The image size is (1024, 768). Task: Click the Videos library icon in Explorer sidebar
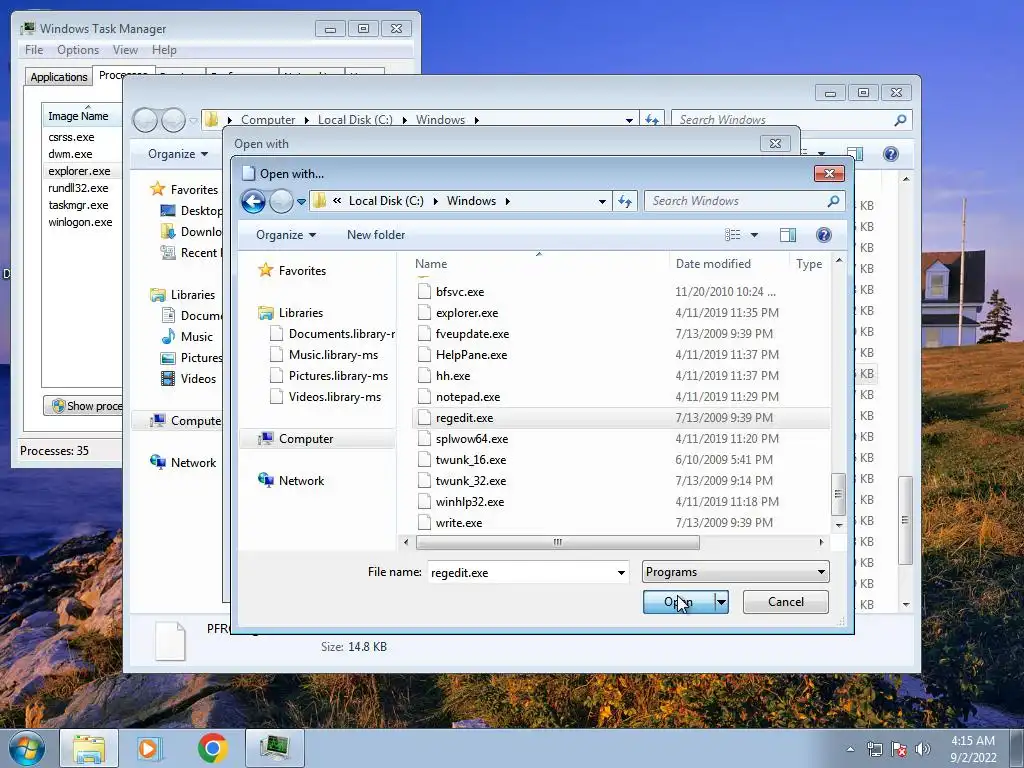point(168,378)
